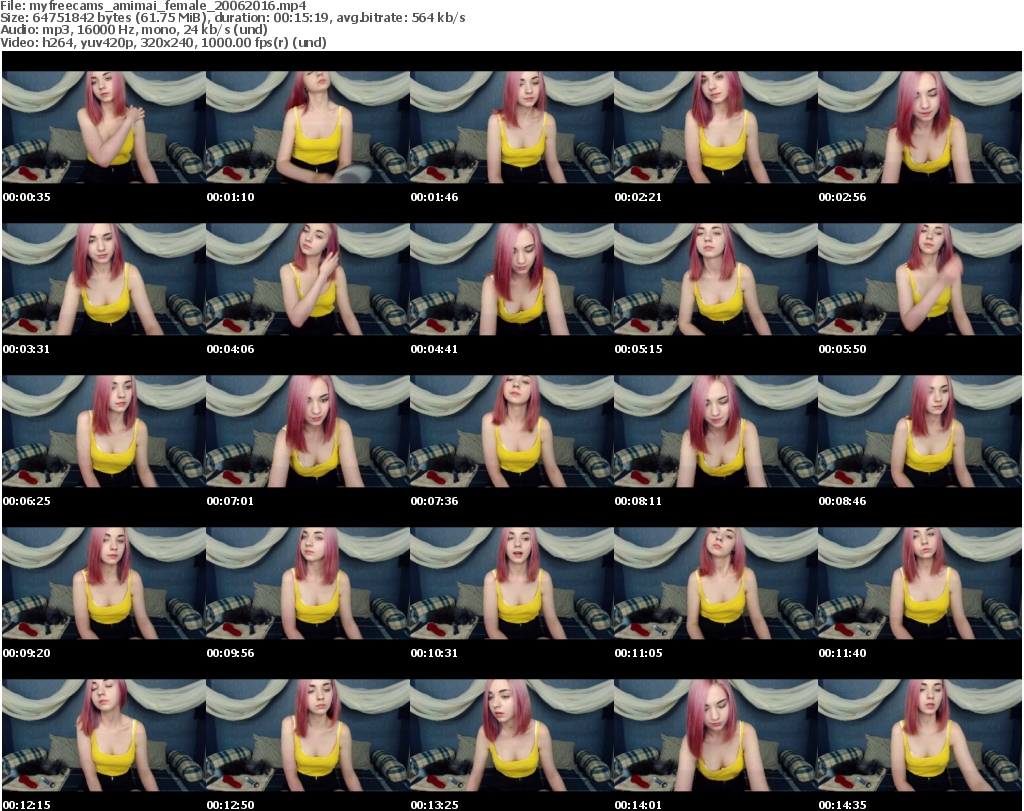This screenshot has width=1024, height=811.
Task: Select the thumbnail at timestamp 00:01:10
Action: (x=308, y=127)
